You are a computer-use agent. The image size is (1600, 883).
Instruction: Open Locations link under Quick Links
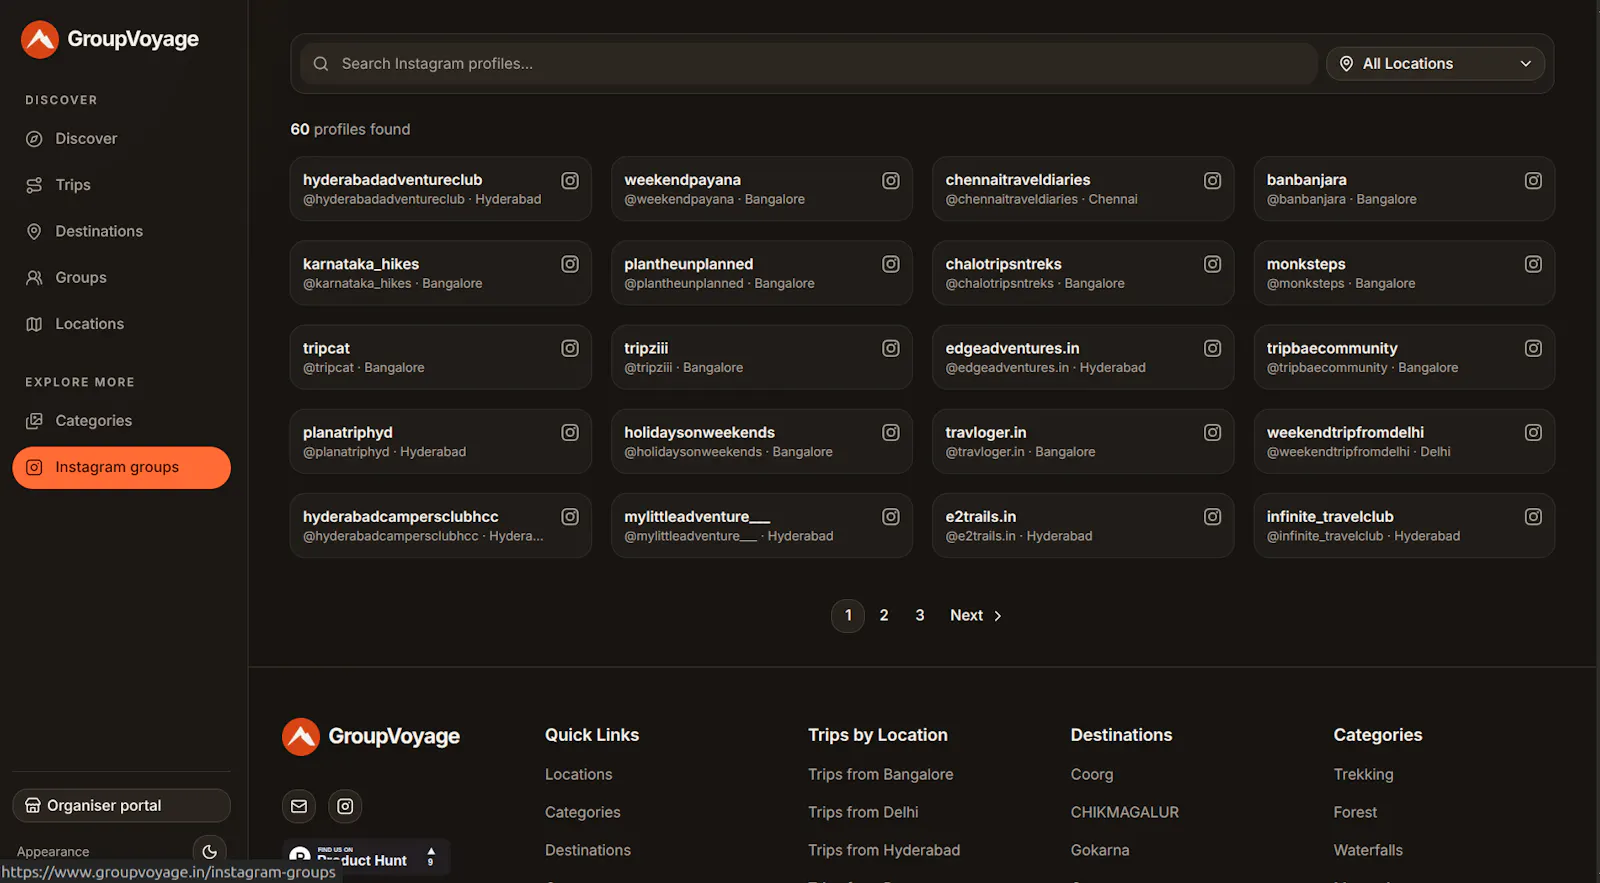pyautogui.click(x=579, y=775)
